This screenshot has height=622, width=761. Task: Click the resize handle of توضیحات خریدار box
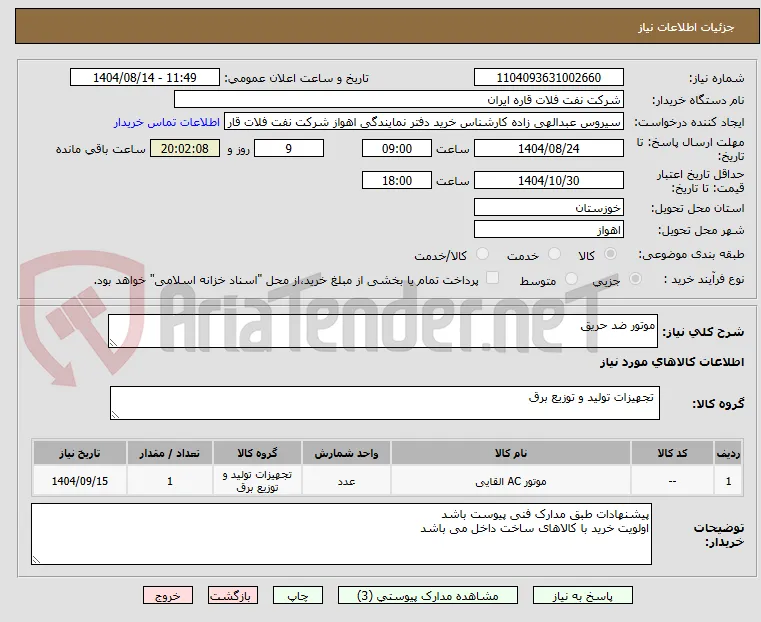(36, 560)
